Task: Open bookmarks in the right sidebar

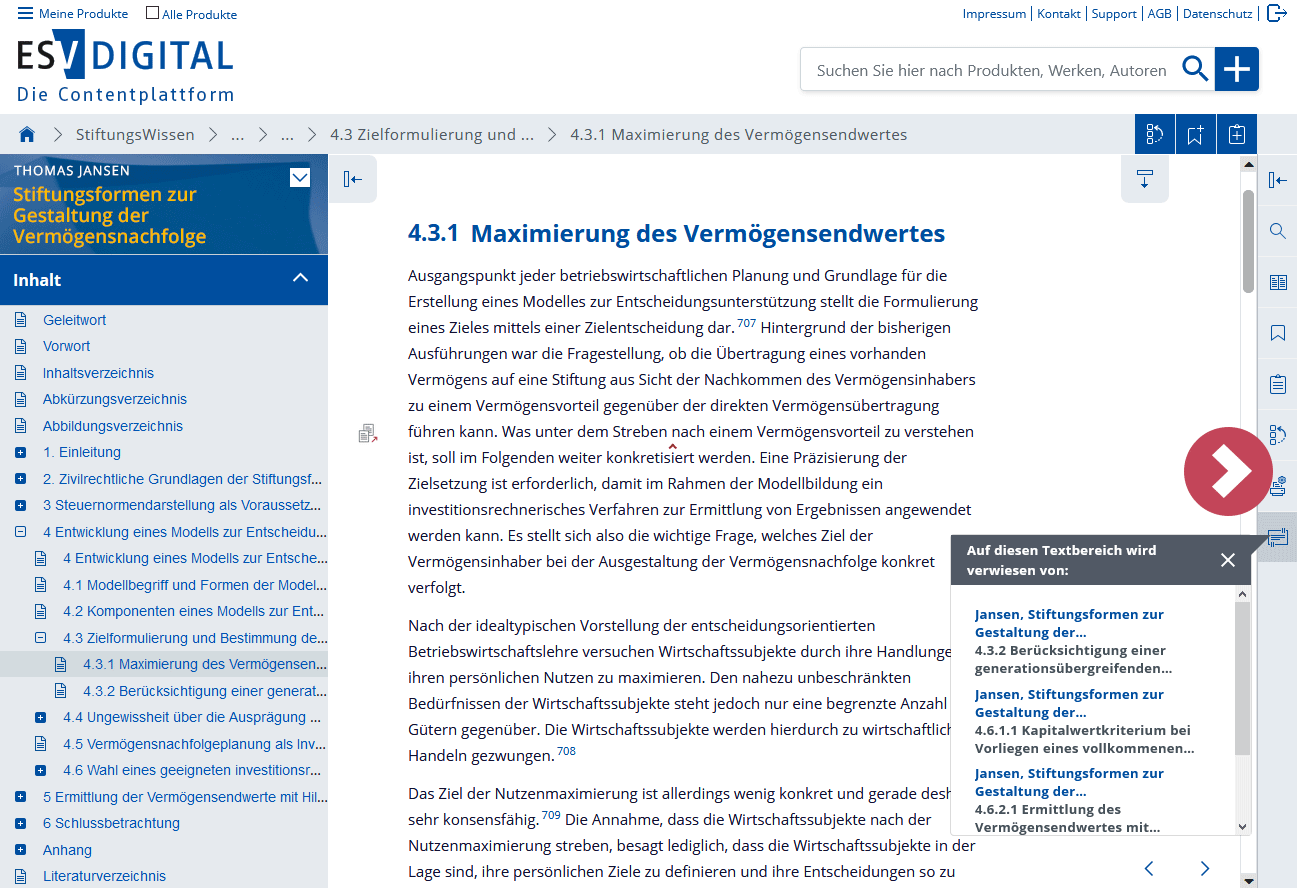Action: click(x=1277, y=333)
